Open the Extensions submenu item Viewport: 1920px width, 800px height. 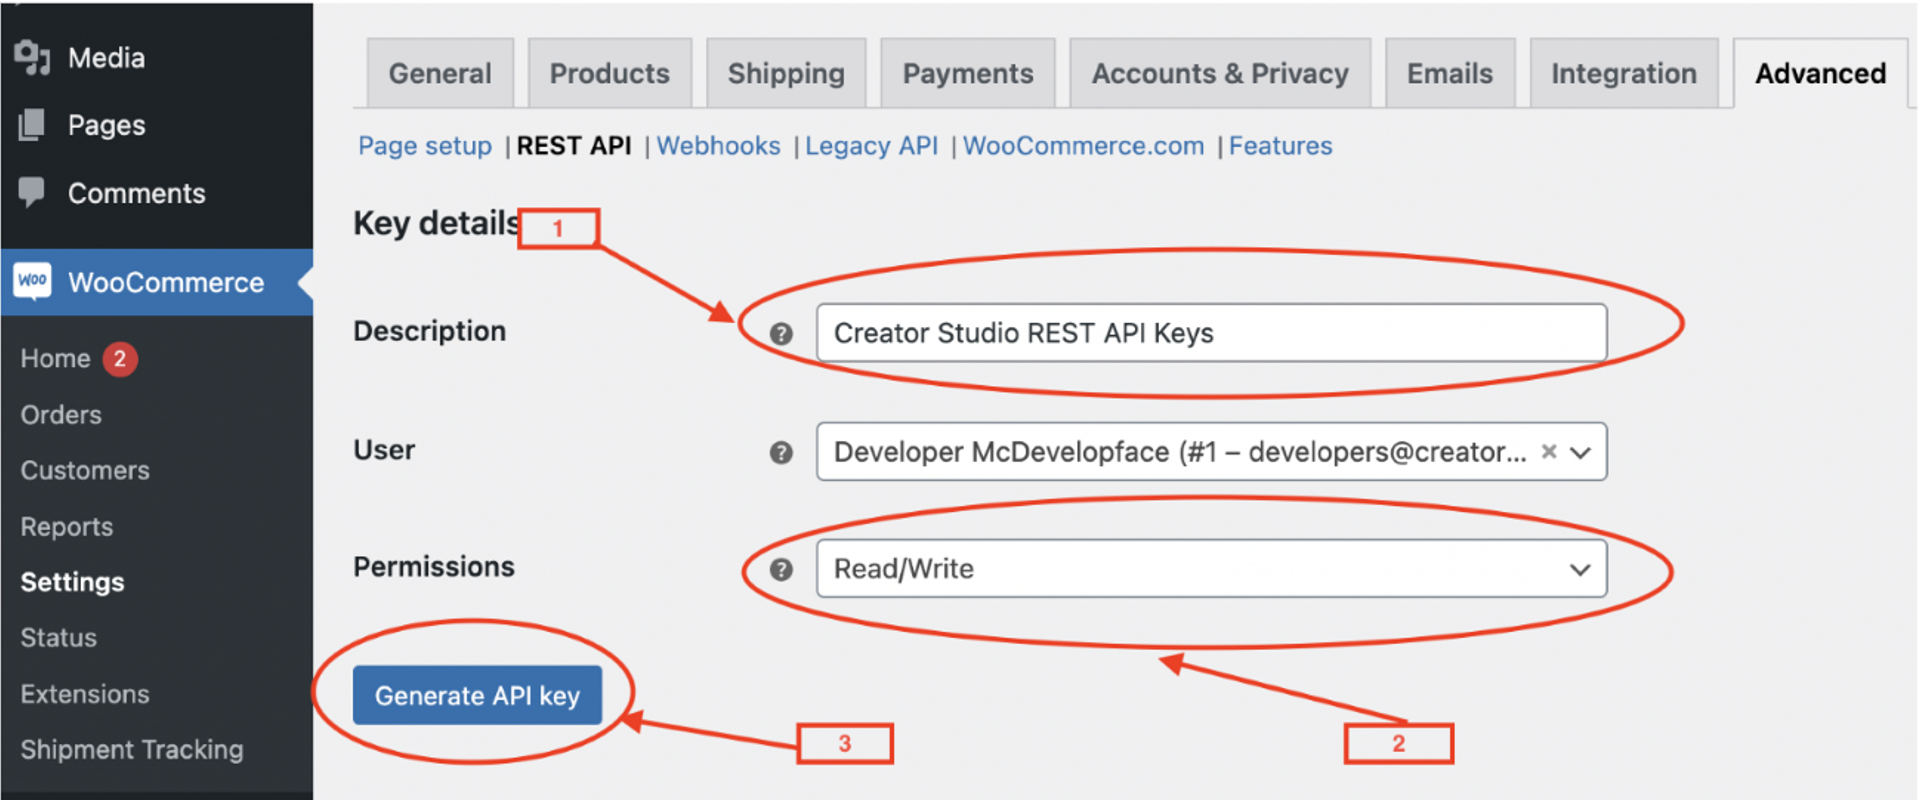(x=85, y=694)
